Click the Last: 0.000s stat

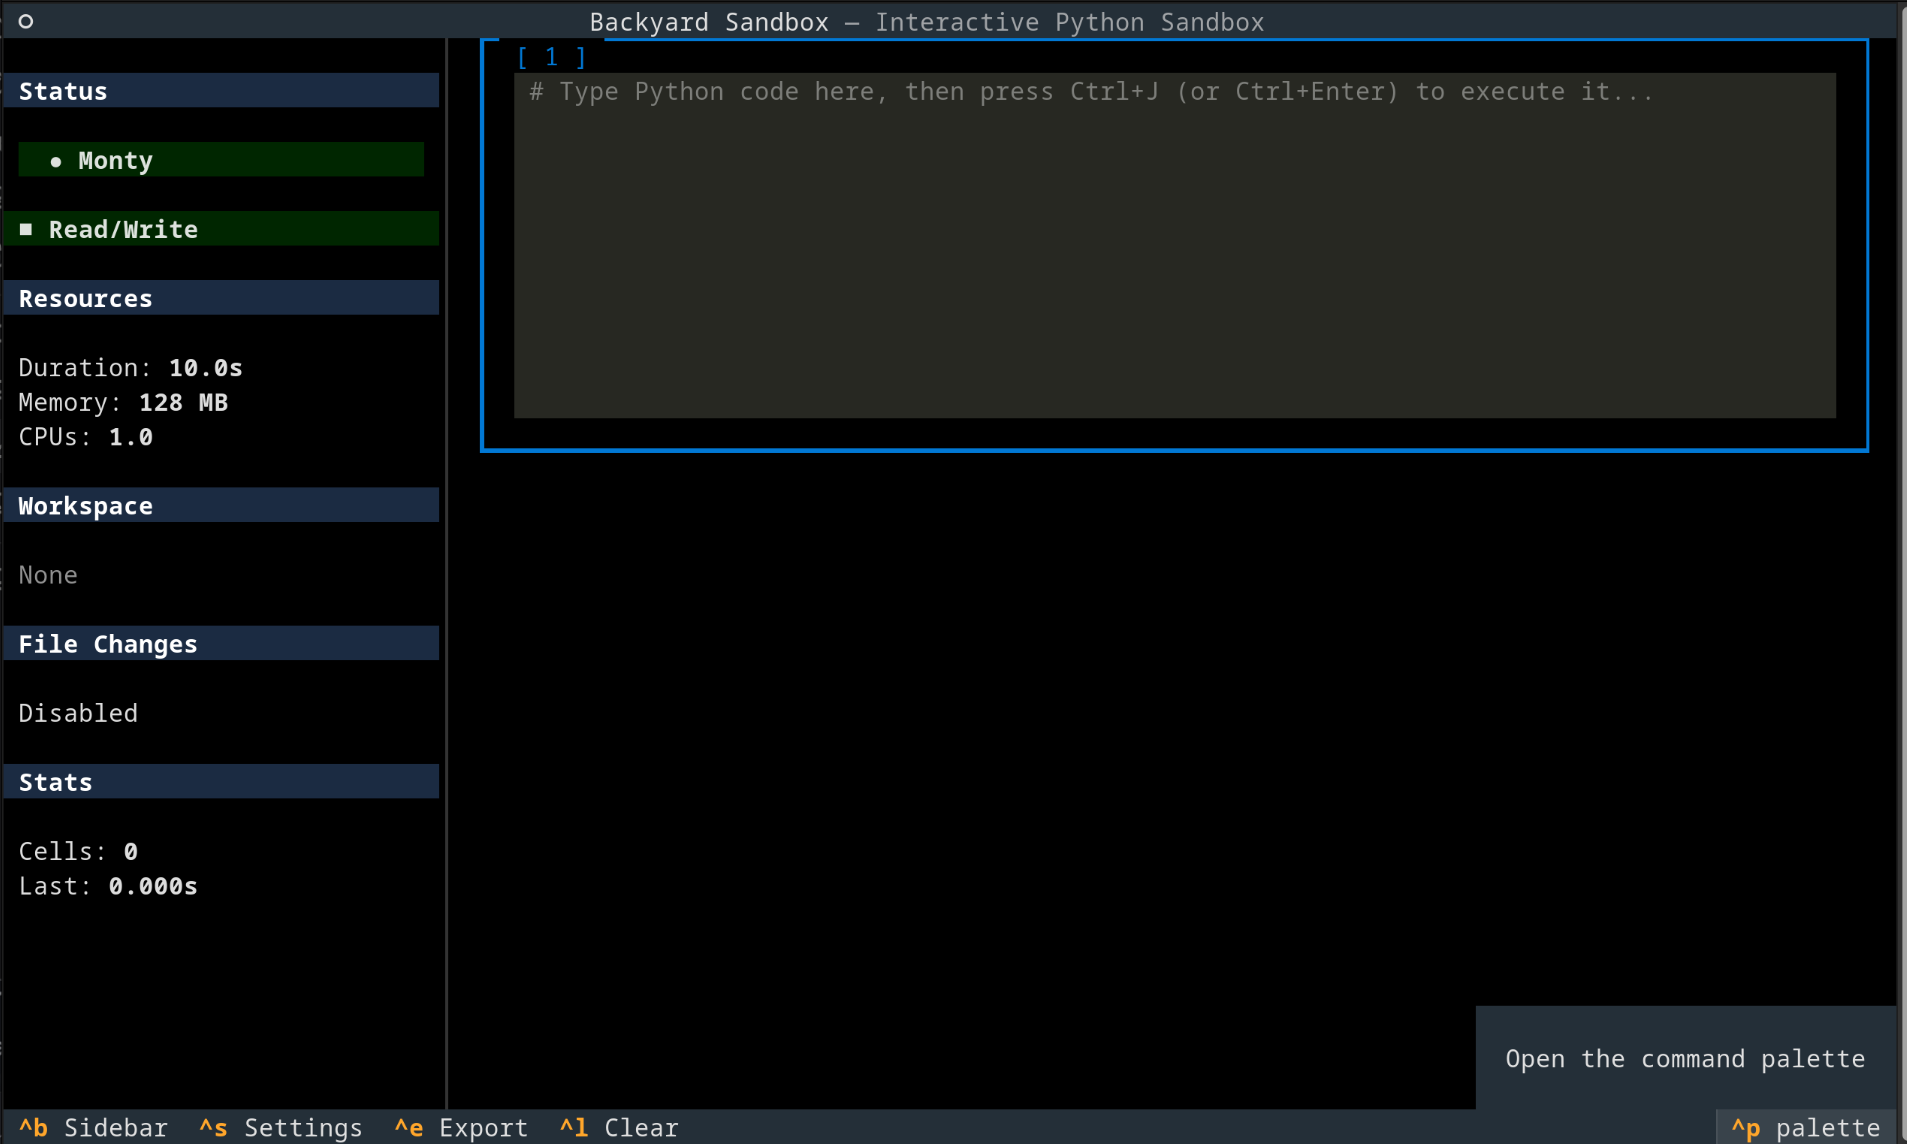coord(108,886)
